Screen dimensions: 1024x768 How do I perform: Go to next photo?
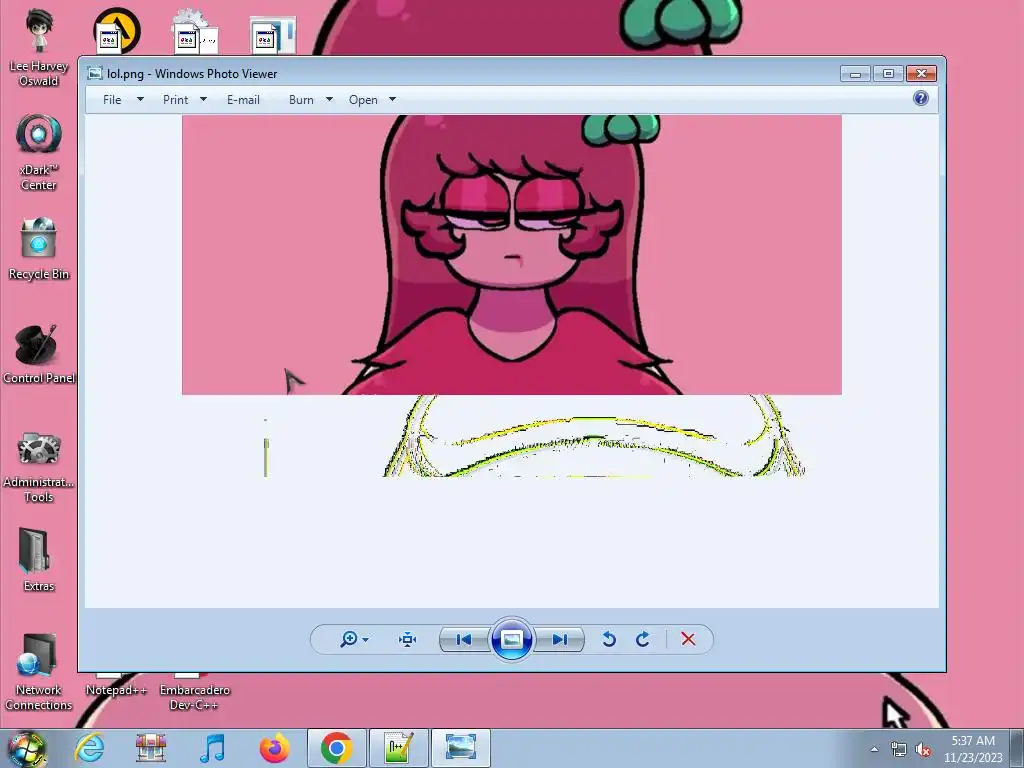point(560,639)
